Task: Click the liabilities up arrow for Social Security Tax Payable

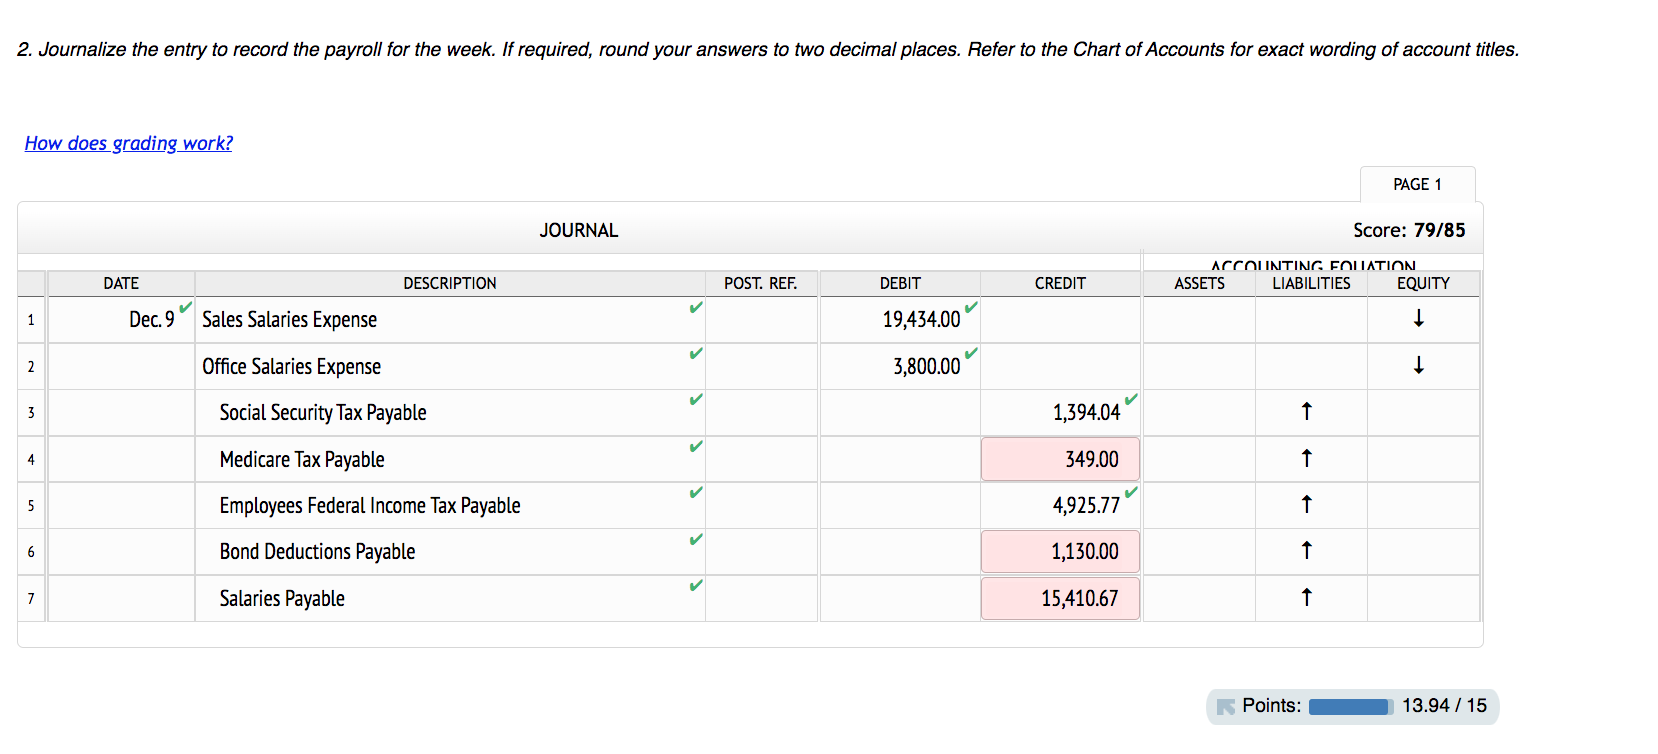Action: [1306, 411]
